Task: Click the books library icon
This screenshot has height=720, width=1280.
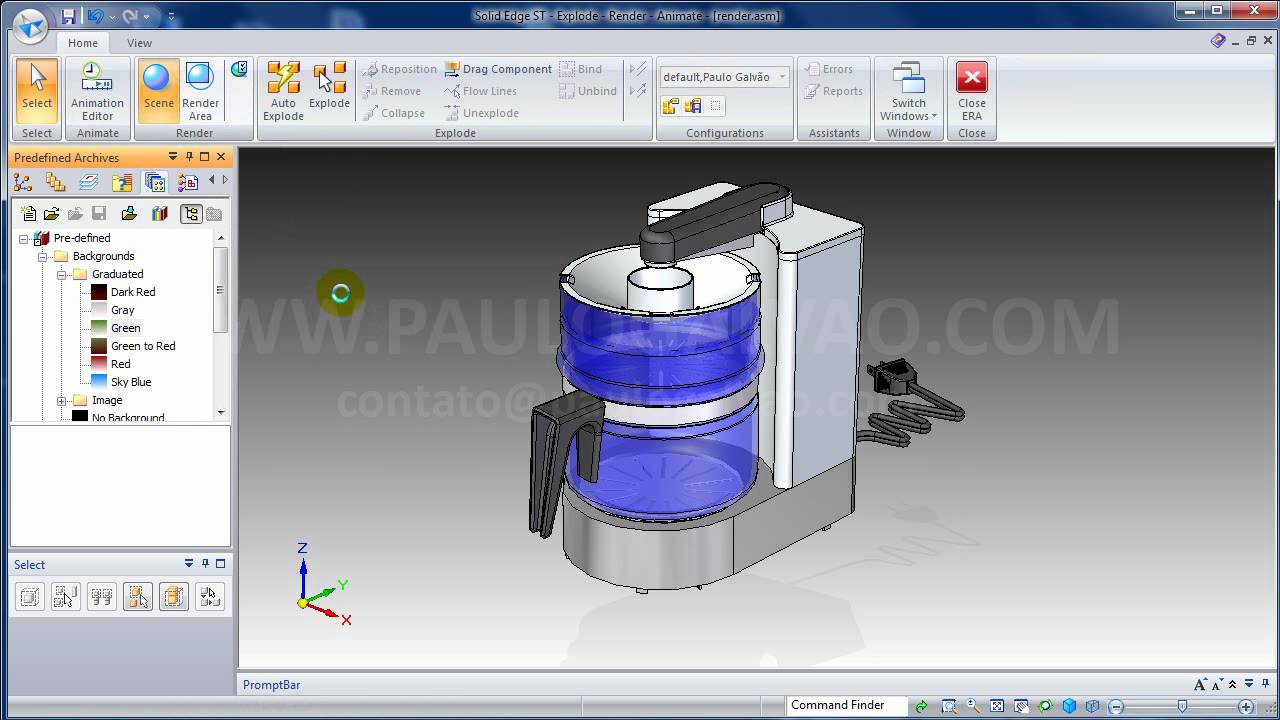Action: click(159, 213)
